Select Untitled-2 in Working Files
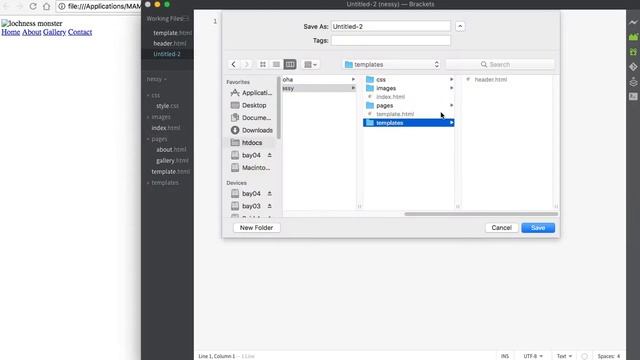 168,54
